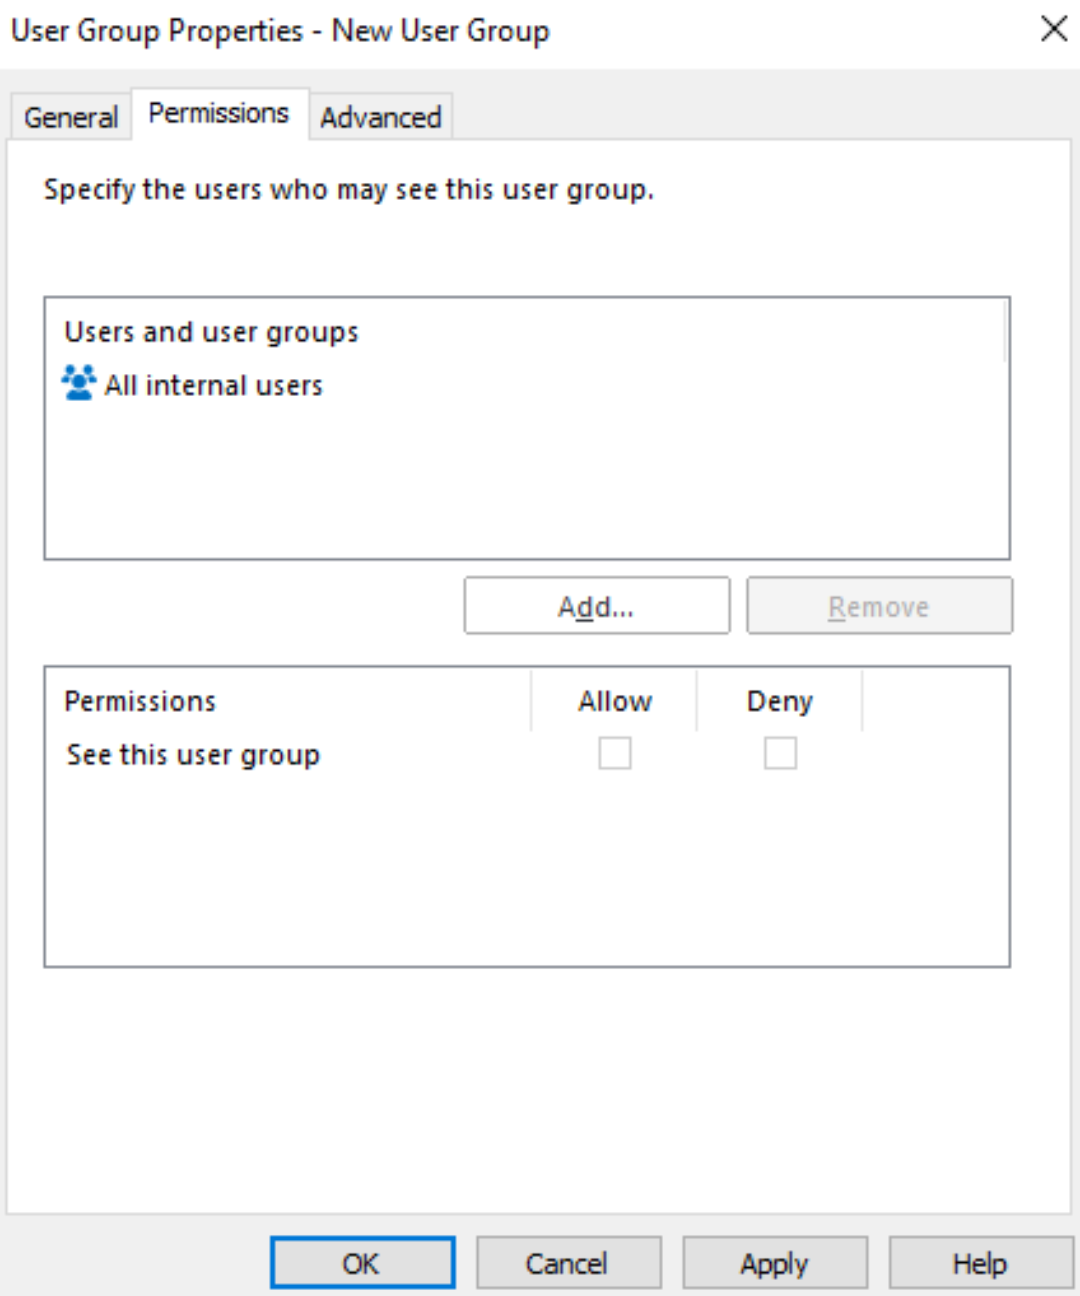Select the See this user group row
Screen dimensions: 1080x1296
527,754
